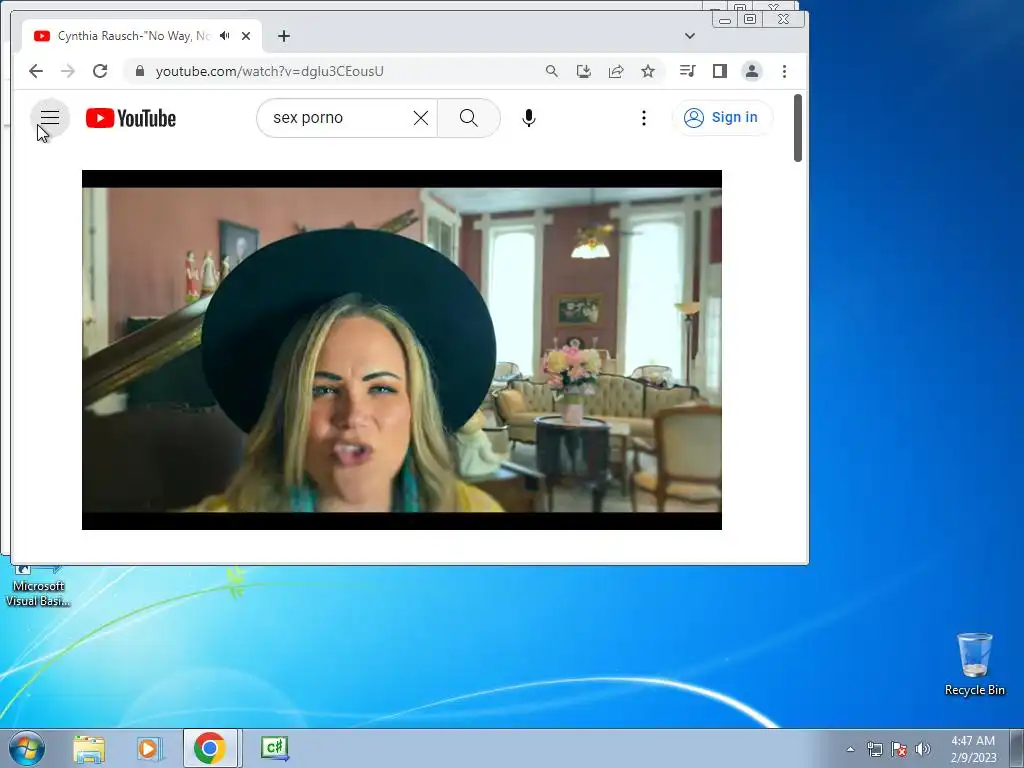Open the C# application in taskbar
The height and width of the screenshot is (768, 1024).
[x=274, y=748]
